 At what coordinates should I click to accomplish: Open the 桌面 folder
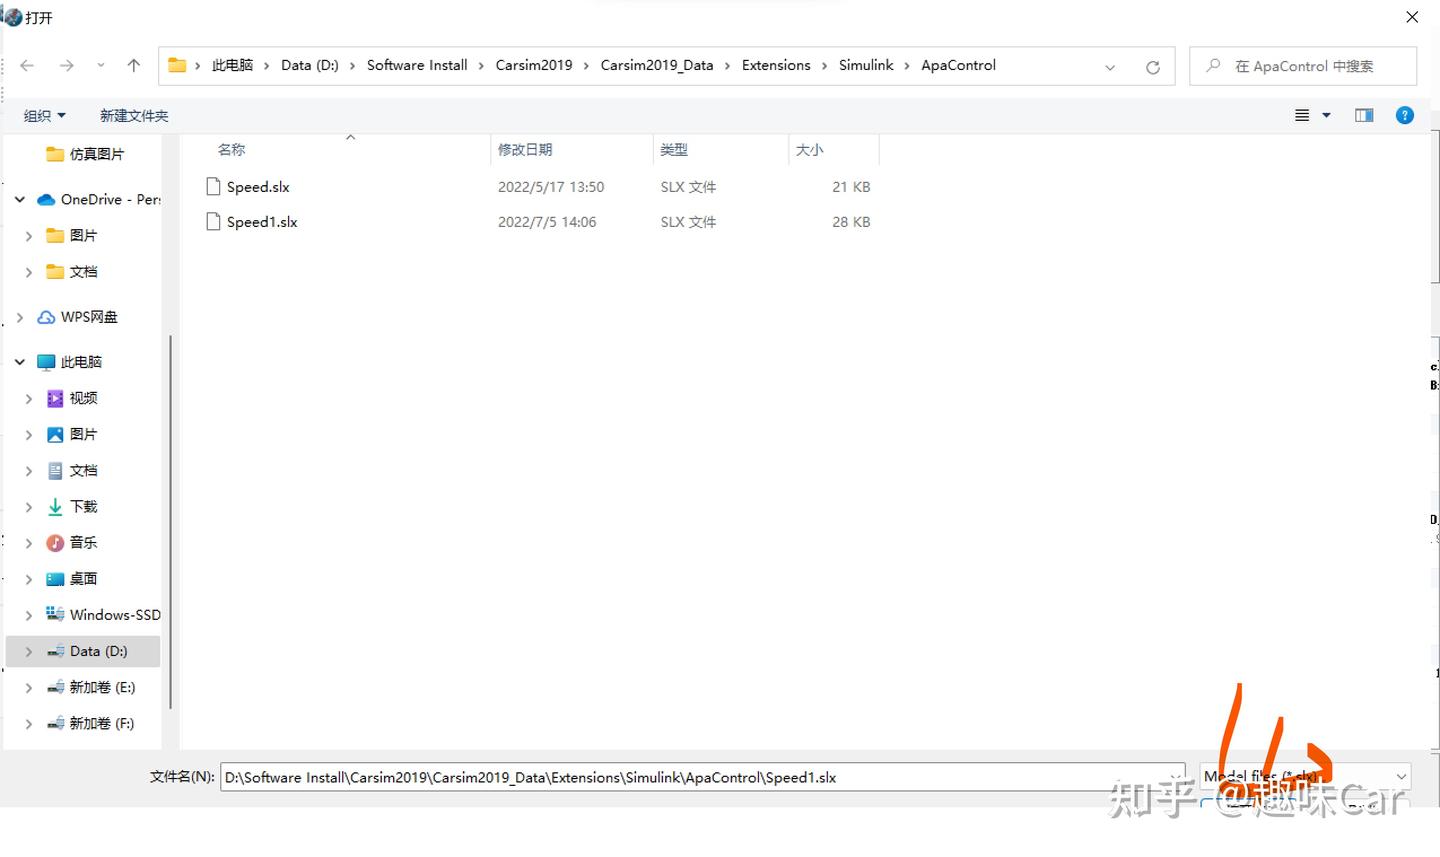click(x=72, y=578)
